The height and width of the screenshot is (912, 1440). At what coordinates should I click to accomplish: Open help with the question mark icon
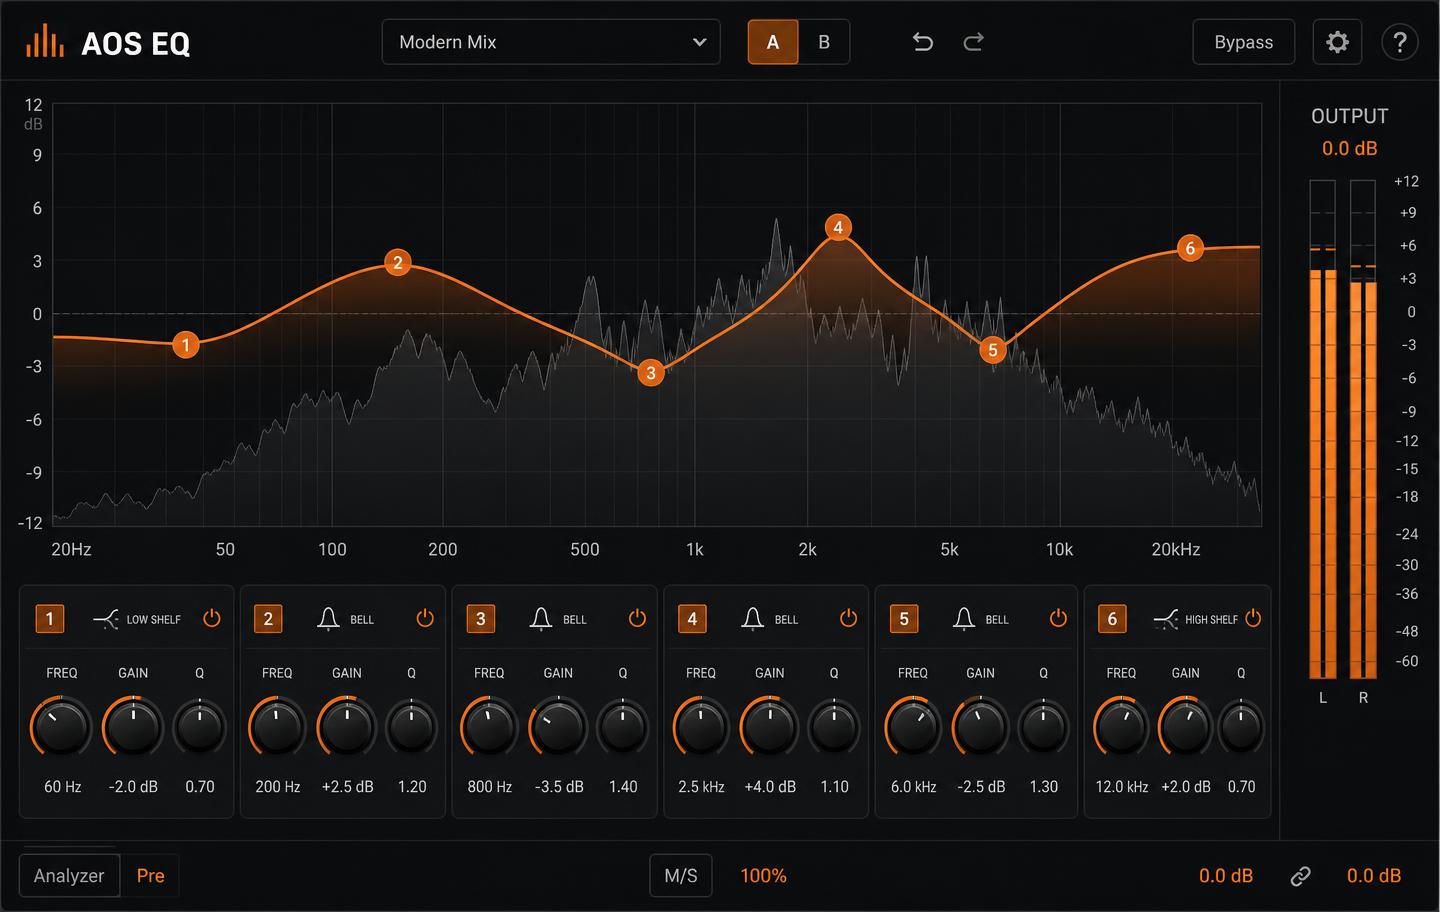[1399, 42]
